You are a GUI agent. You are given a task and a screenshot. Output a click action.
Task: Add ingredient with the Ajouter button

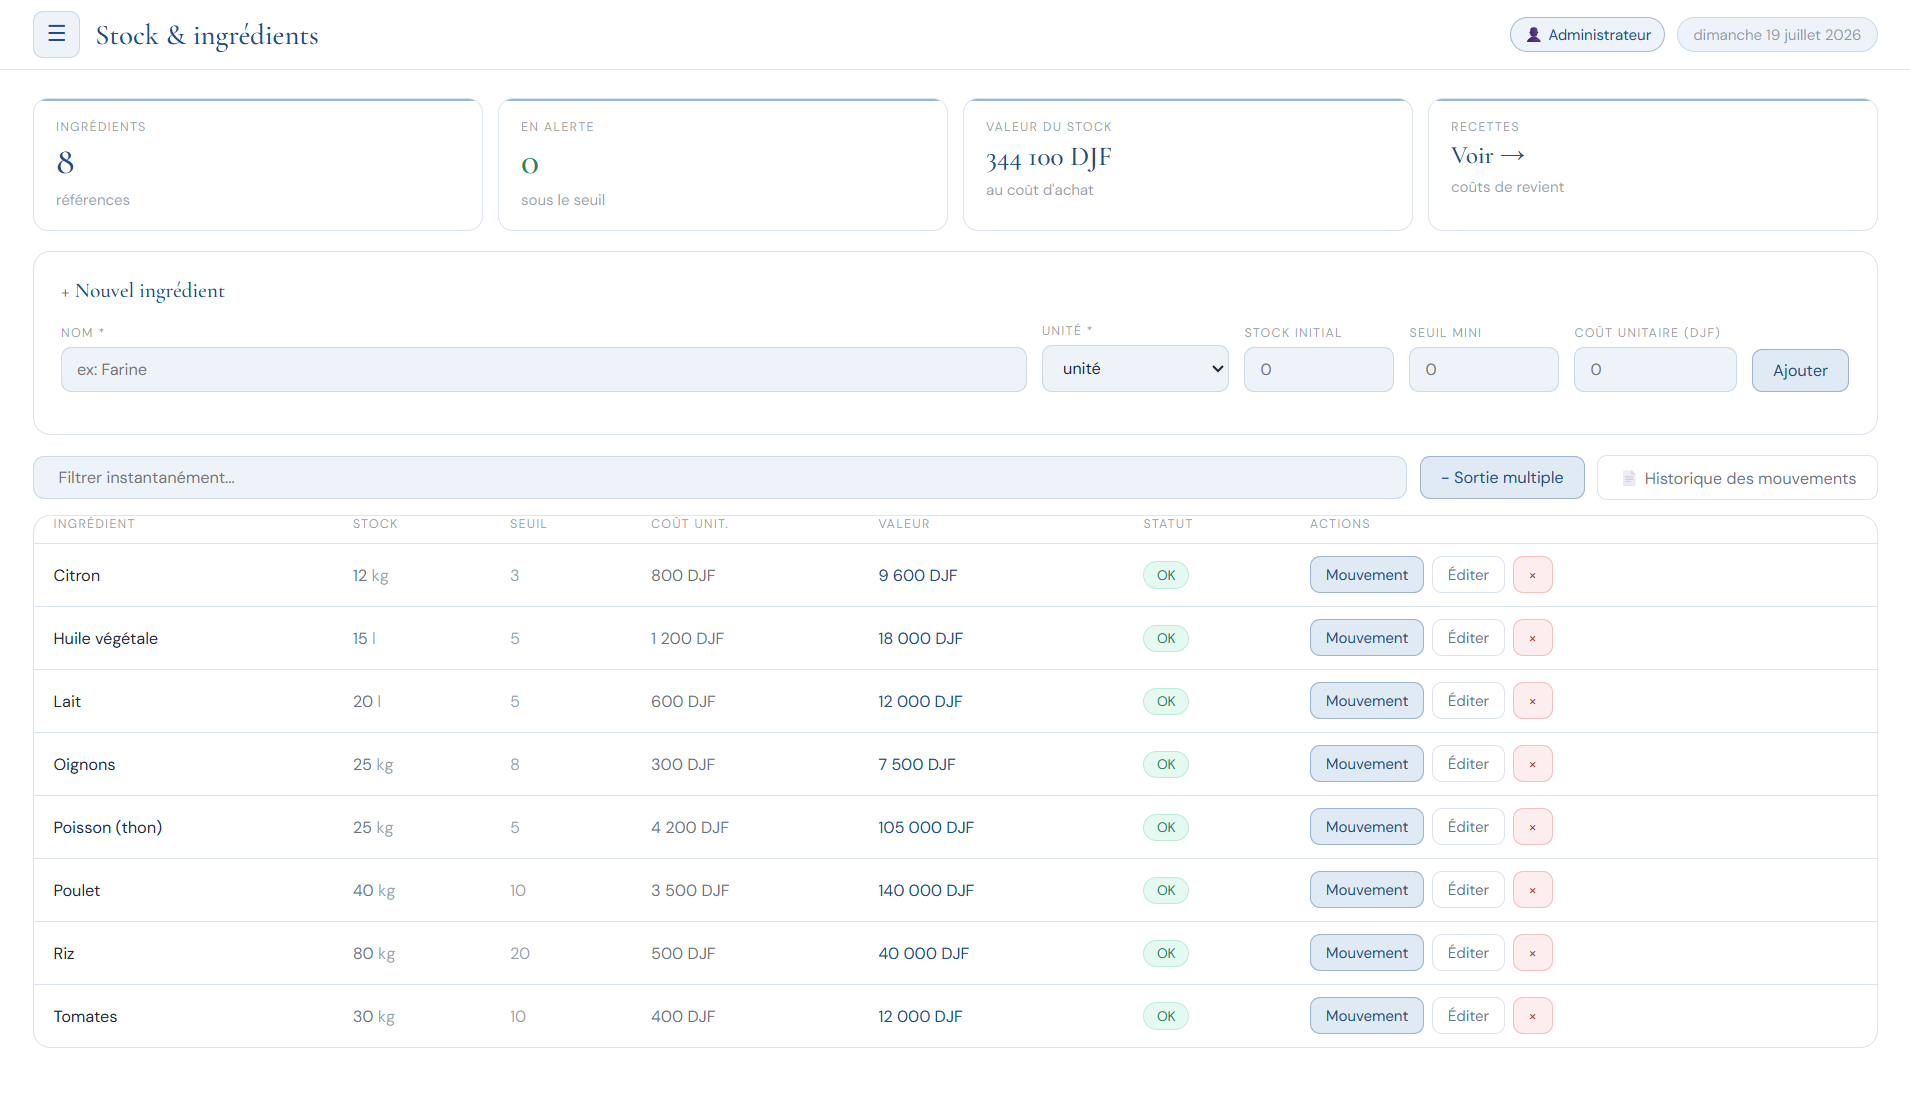1800,370
